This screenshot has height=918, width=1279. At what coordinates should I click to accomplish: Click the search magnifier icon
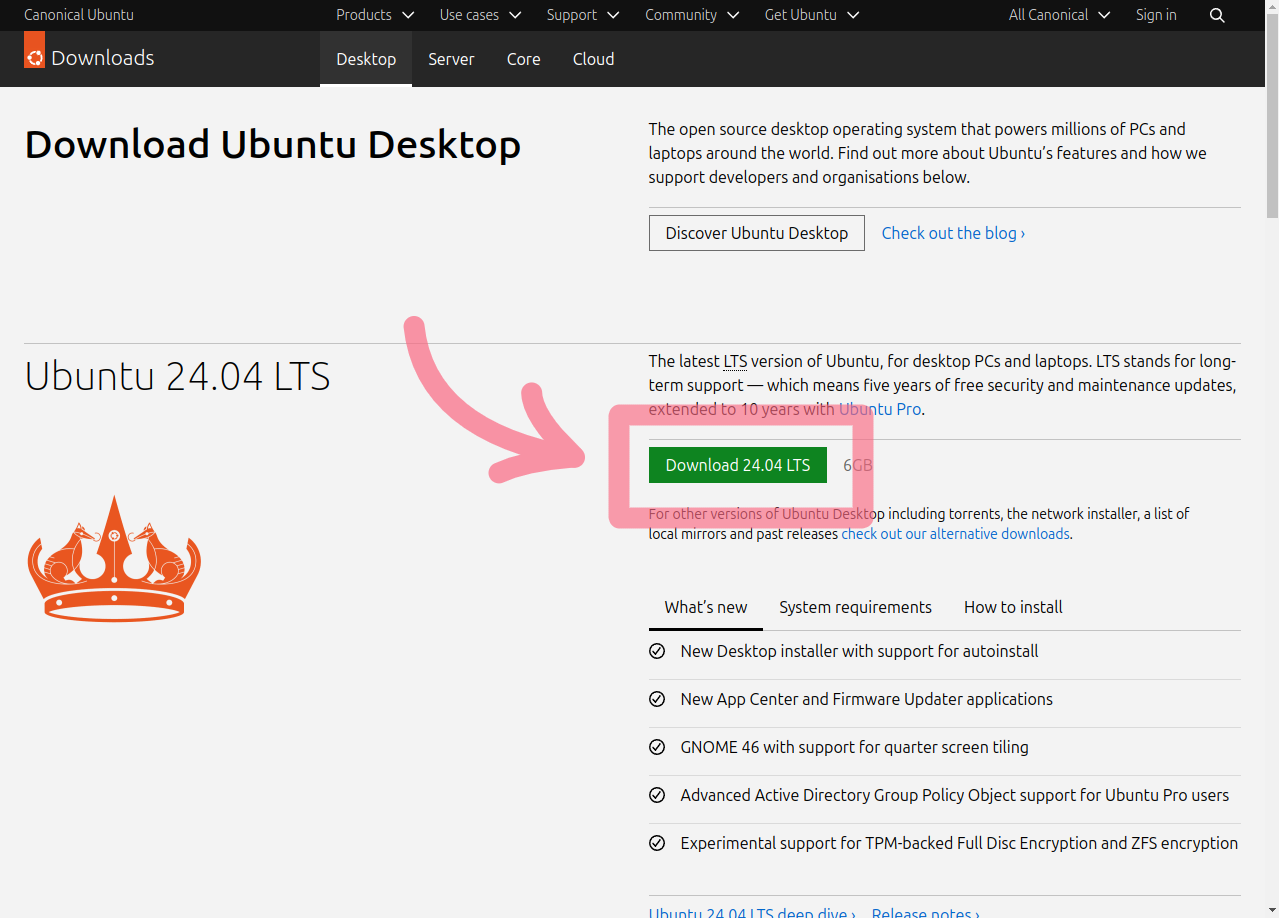point(1217,15)
